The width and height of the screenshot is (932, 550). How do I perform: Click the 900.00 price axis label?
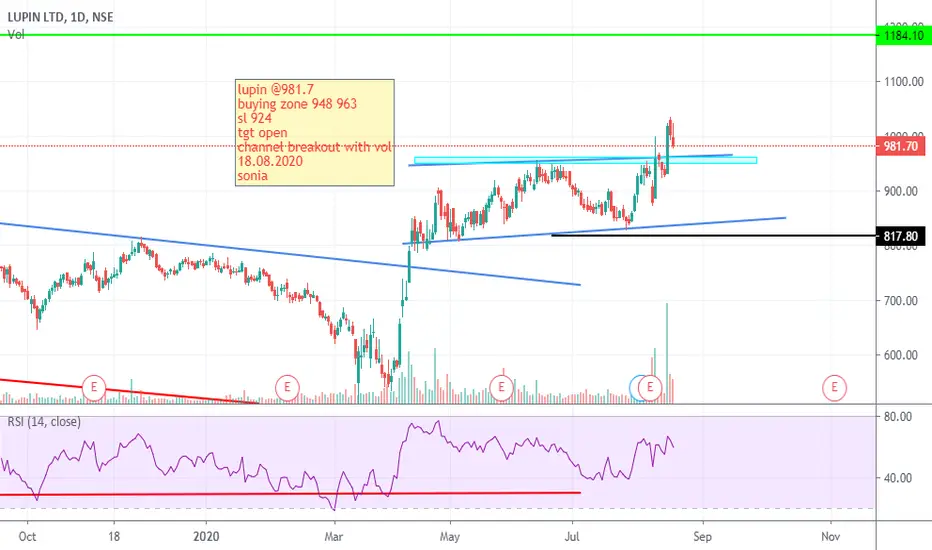[x=900, y=191]
